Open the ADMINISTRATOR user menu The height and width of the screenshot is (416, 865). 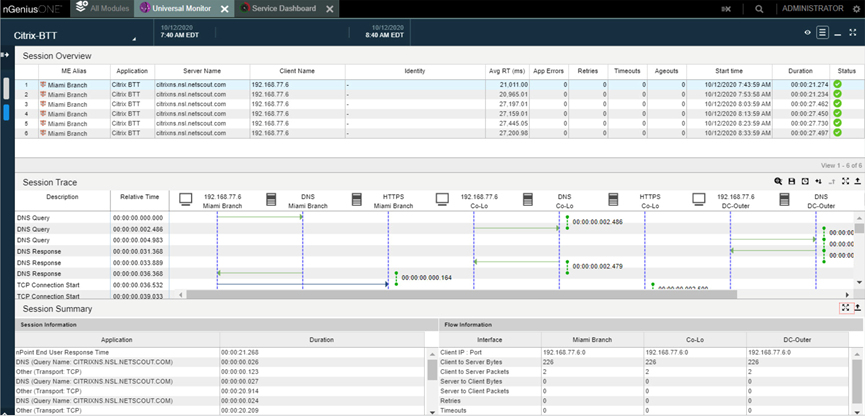click(x=812, y=8)
